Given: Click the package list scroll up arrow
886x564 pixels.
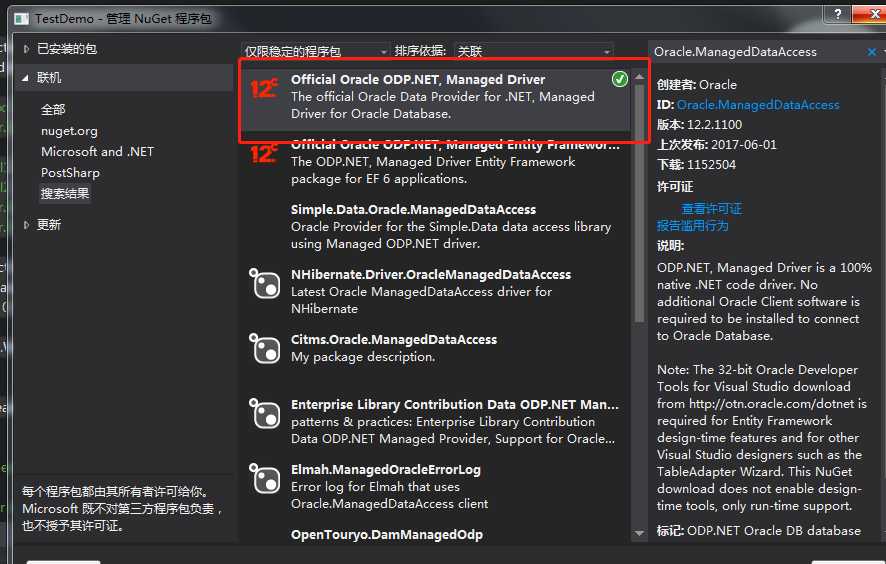Looking at the screenshot, I should [639, 76].
